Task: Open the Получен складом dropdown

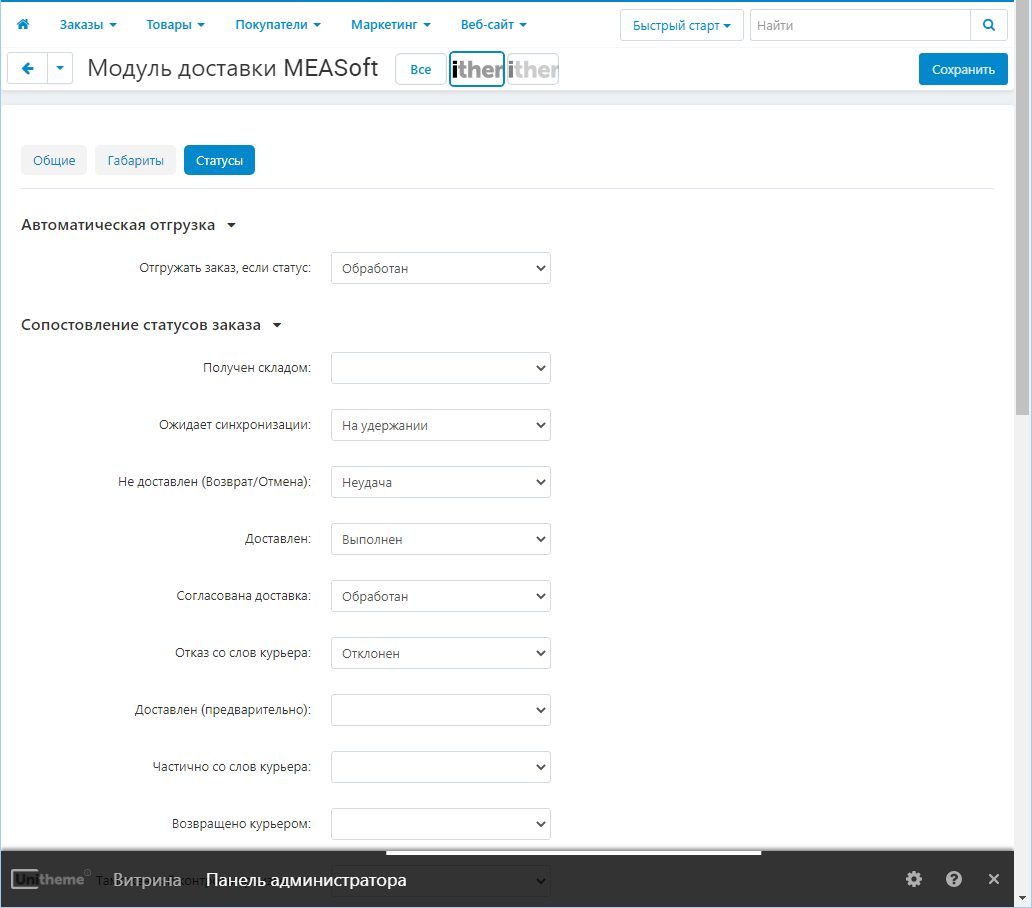Action: pos(441,368)
